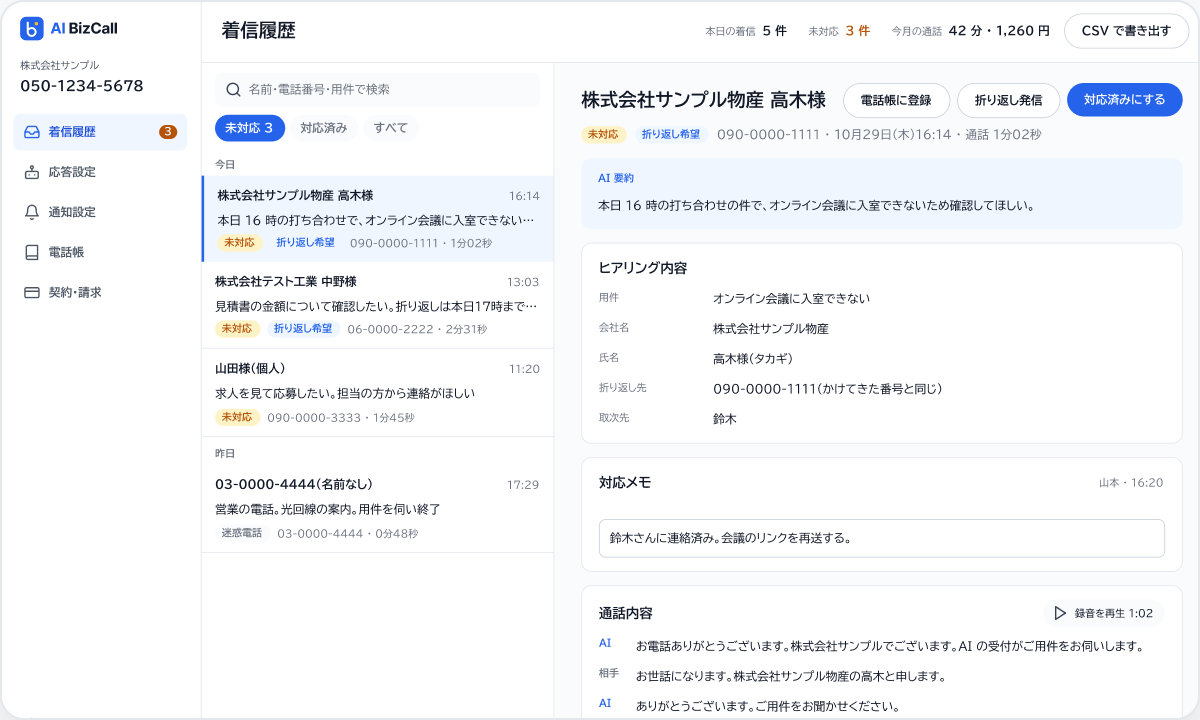Viewport: 1200px width, 720px height.
Task: Select the 未対応 3 filter tab
Action: tap(250, 128)
